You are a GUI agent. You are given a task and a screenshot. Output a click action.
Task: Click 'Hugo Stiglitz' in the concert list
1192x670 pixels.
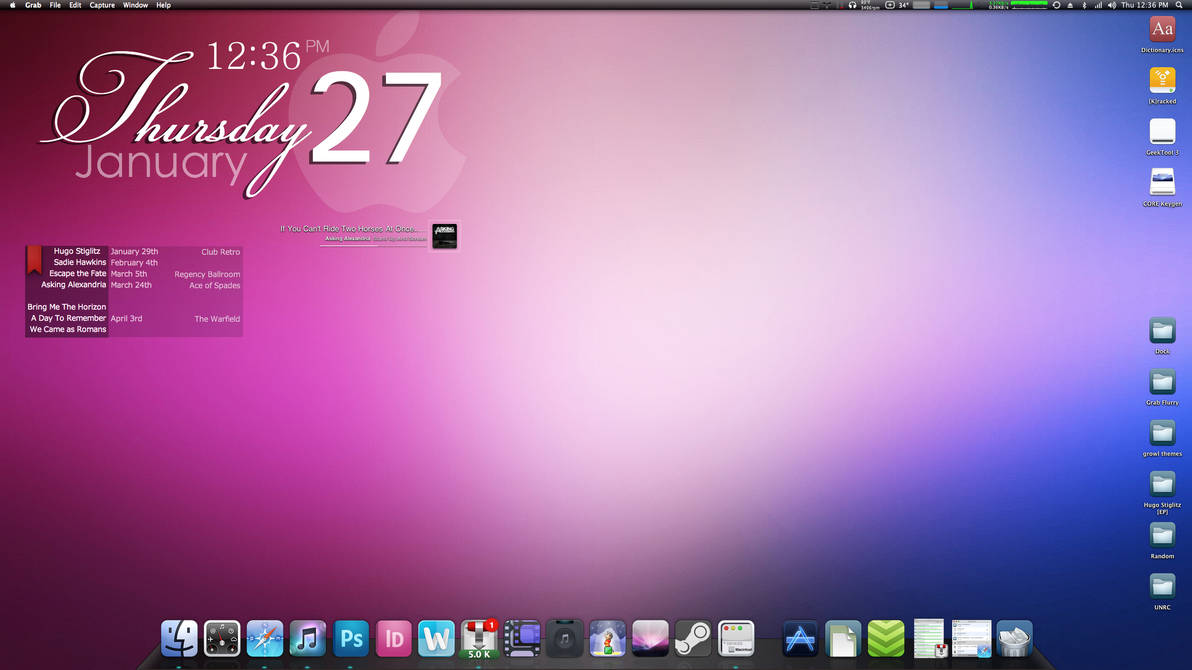coord(77,251)
